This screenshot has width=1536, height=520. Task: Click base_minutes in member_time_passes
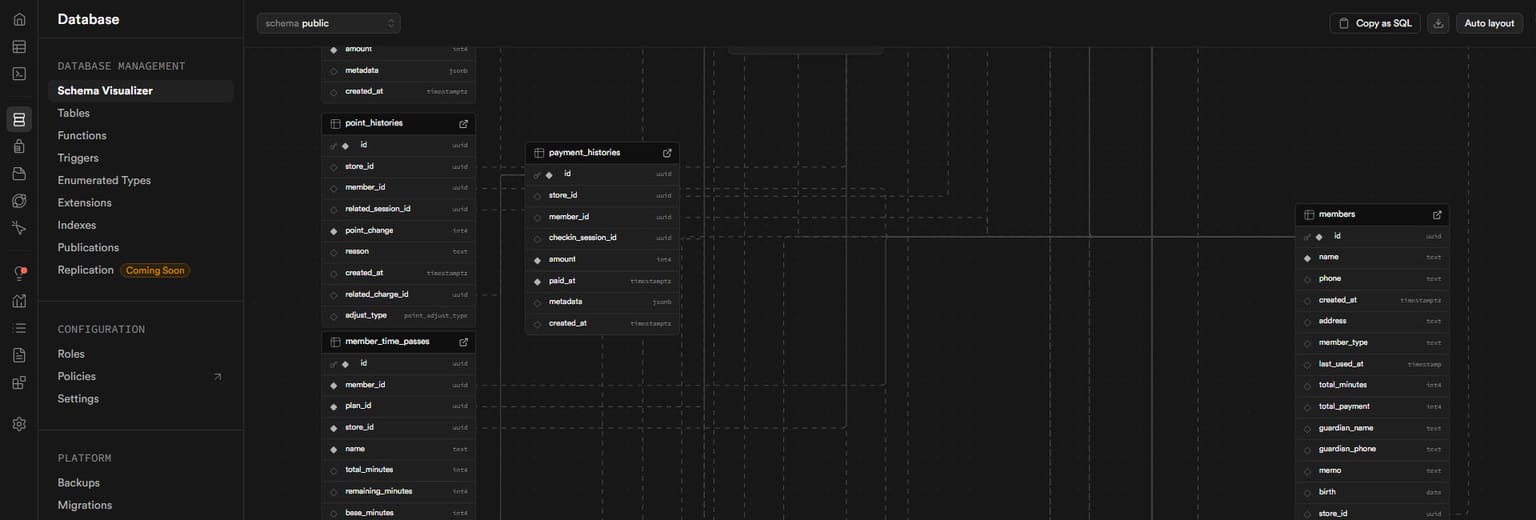(398, 512)
